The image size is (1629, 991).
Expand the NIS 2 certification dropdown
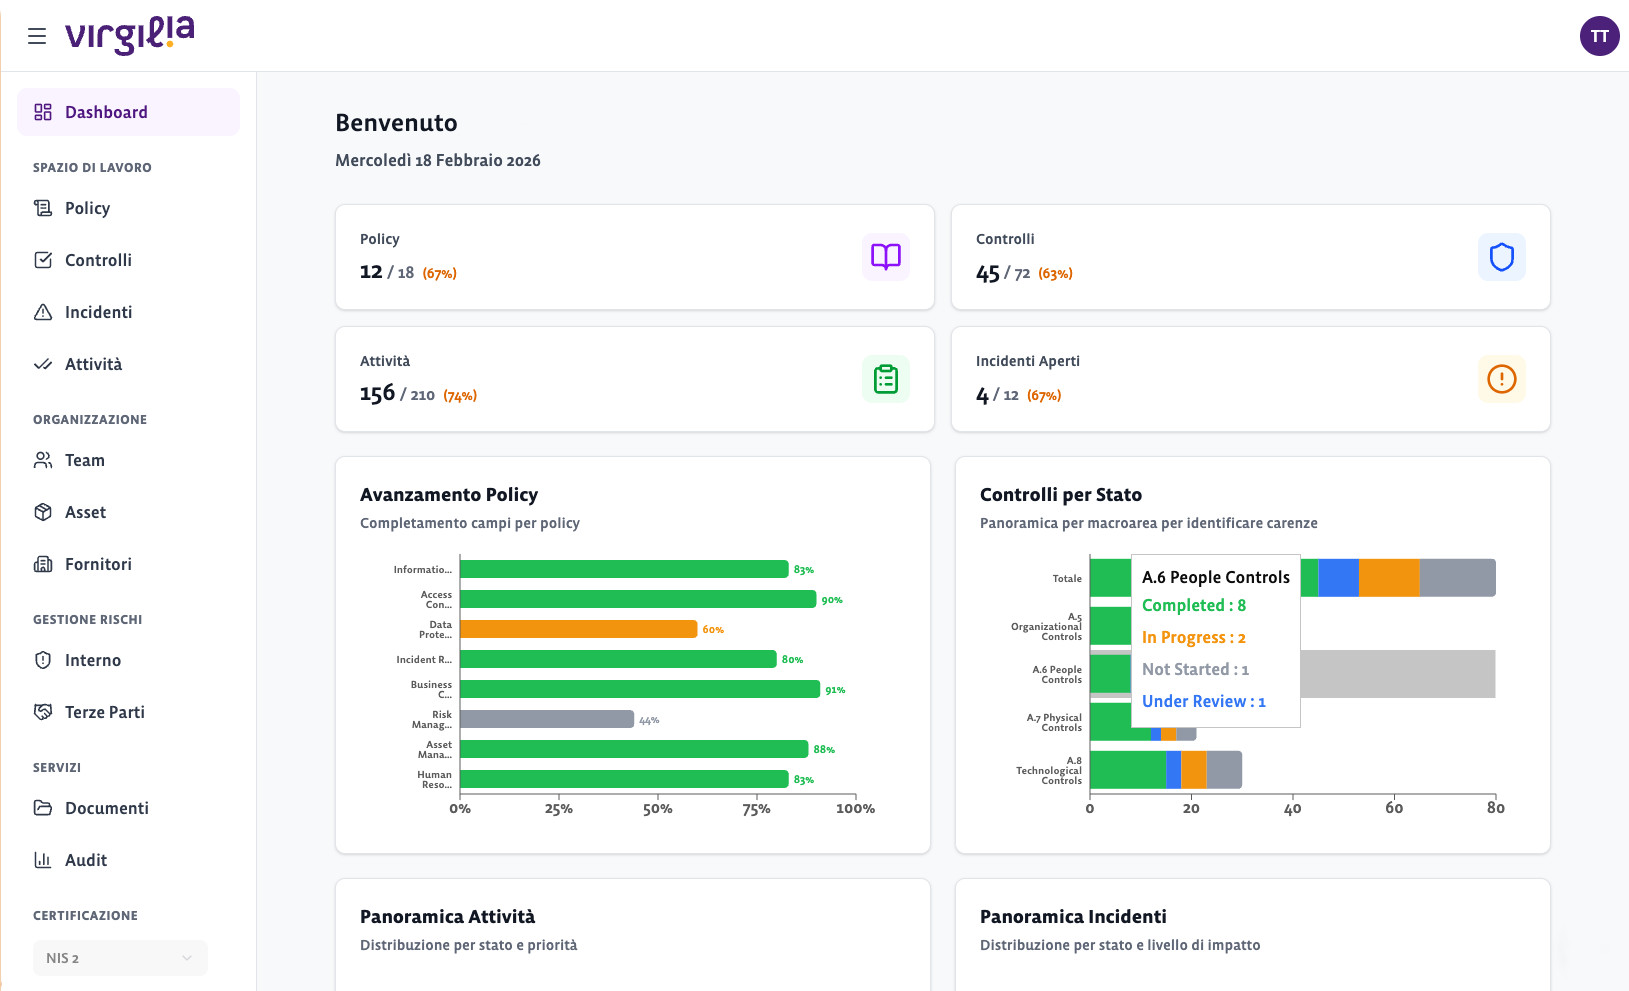tap(120, 958)
